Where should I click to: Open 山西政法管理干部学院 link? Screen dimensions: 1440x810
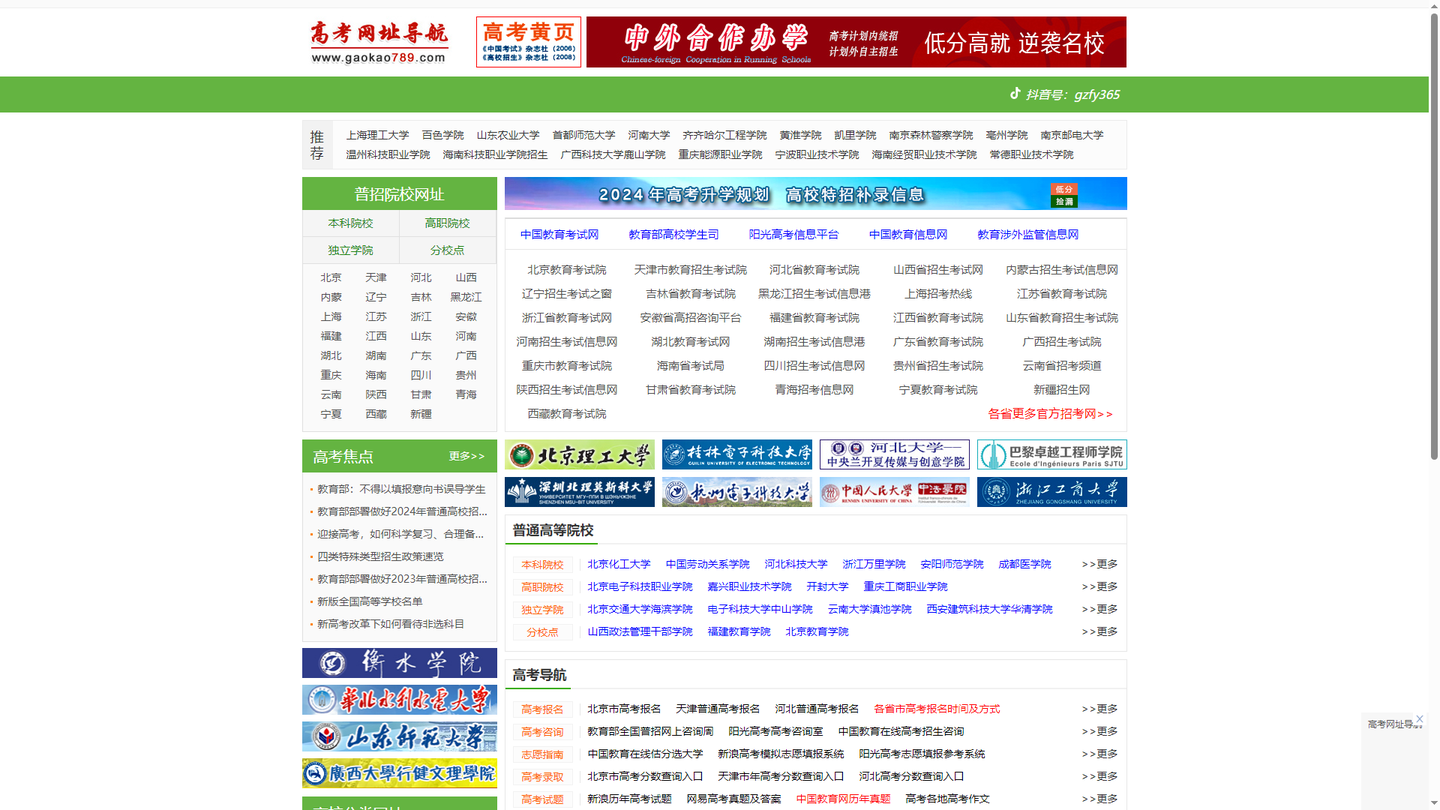pos(640,631)
